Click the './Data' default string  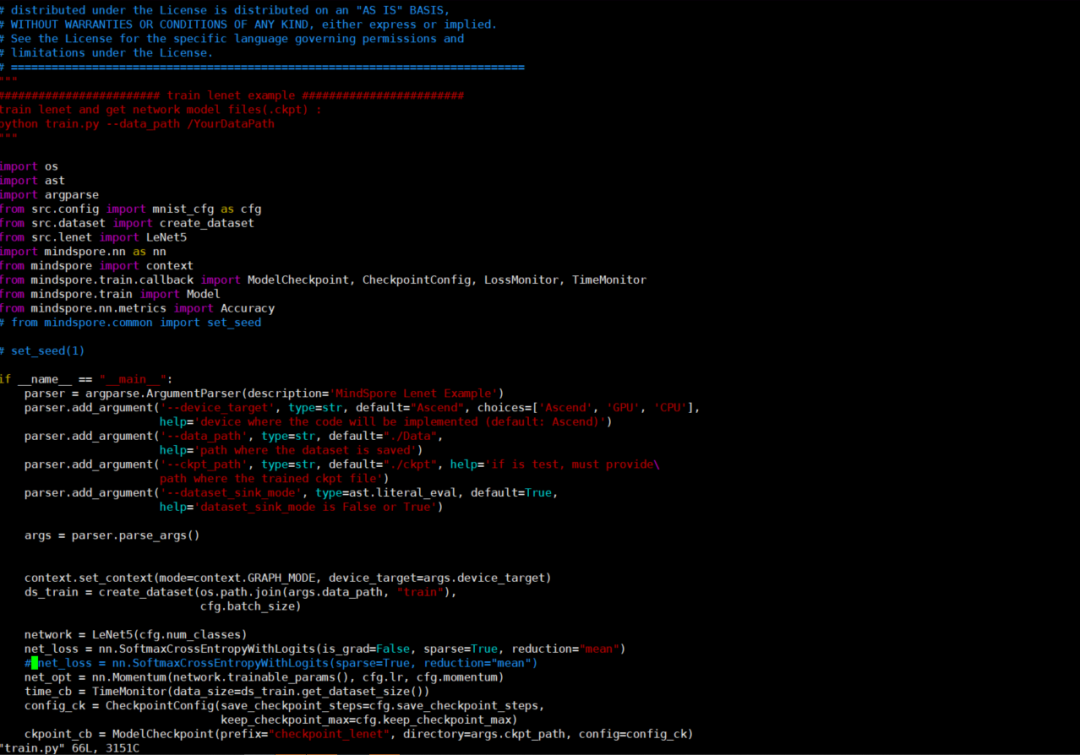pyautogui.click(x=411, y=436)
